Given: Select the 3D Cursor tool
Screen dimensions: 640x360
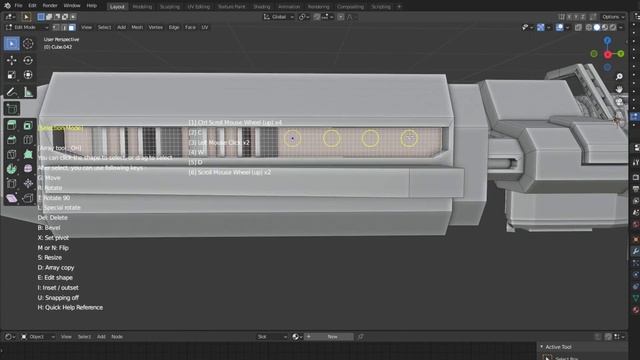Looking at the screenshot, I should pos(28,43).
